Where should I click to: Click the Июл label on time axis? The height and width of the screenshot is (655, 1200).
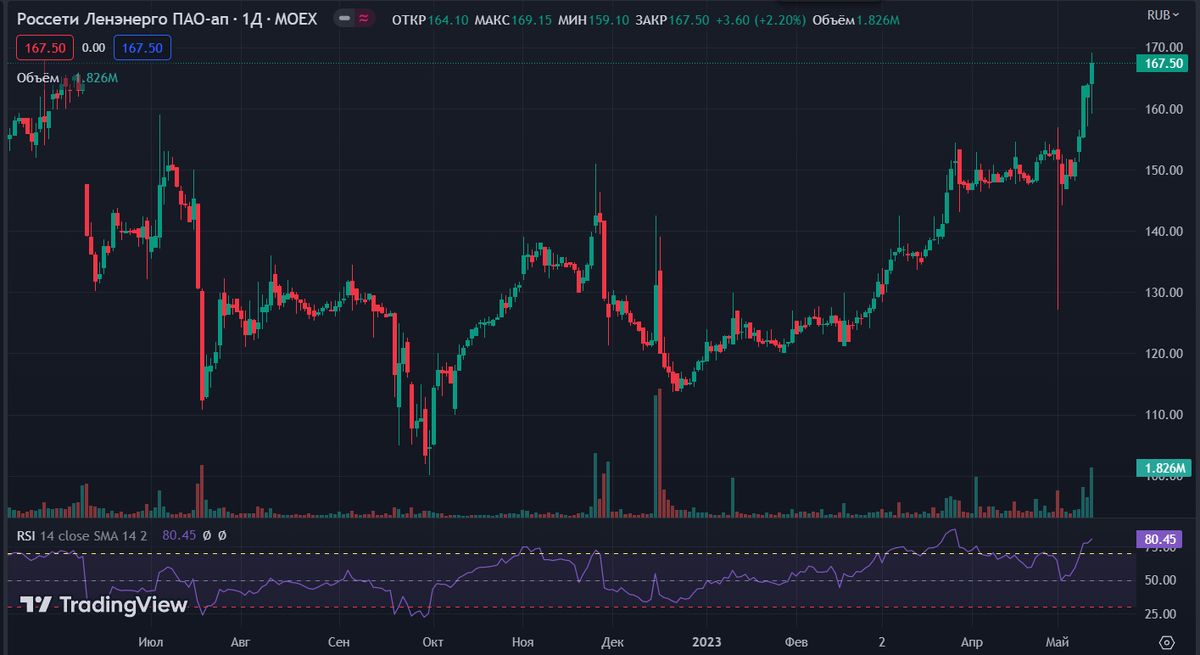(x=151, y=640)
